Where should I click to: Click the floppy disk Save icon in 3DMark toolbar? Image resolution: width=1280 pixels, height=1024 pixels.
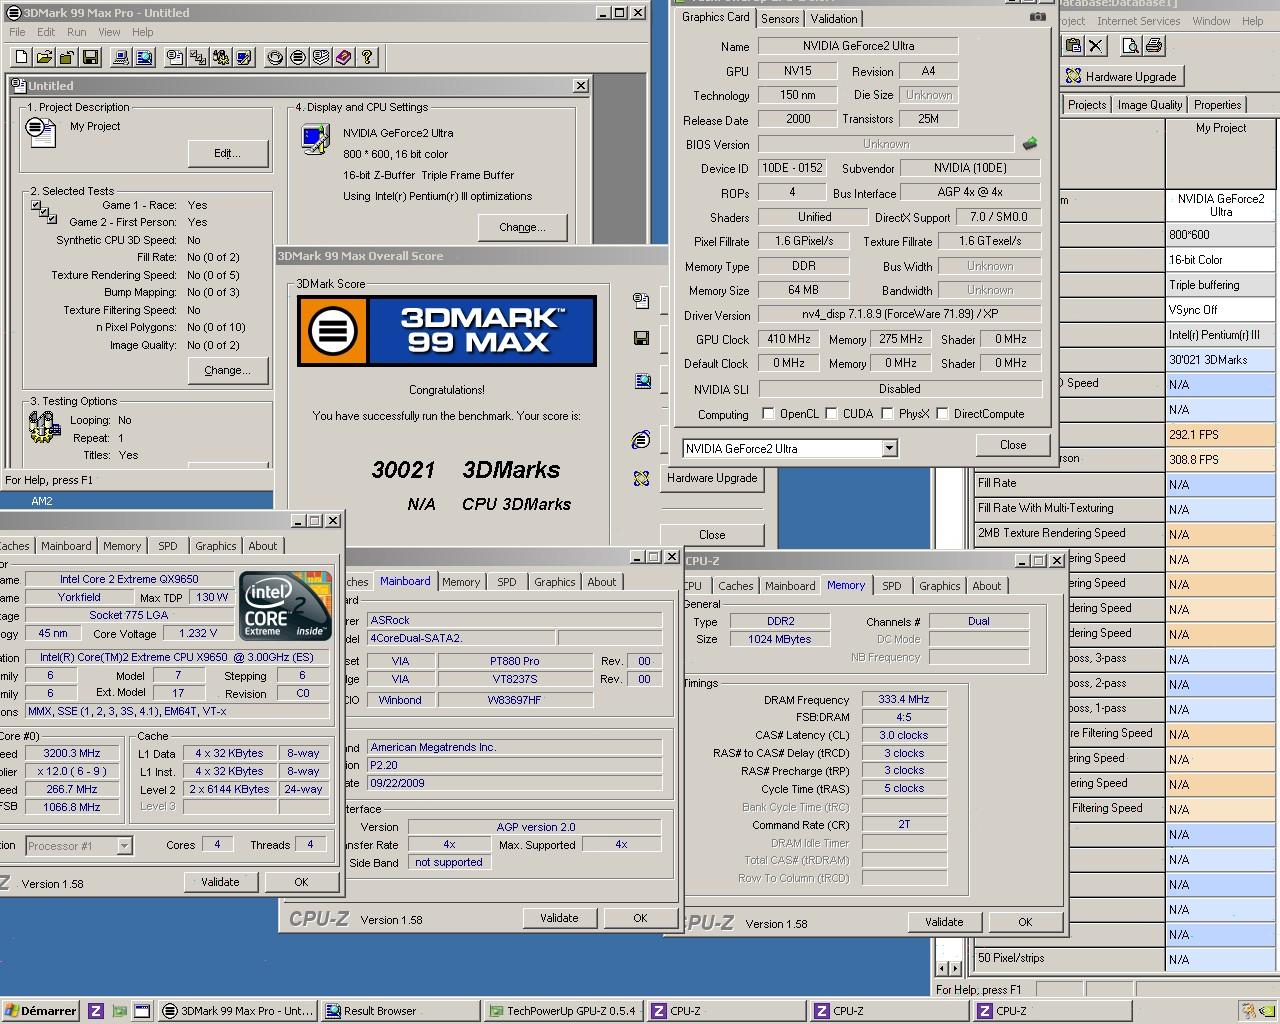[x=90, y=57]
